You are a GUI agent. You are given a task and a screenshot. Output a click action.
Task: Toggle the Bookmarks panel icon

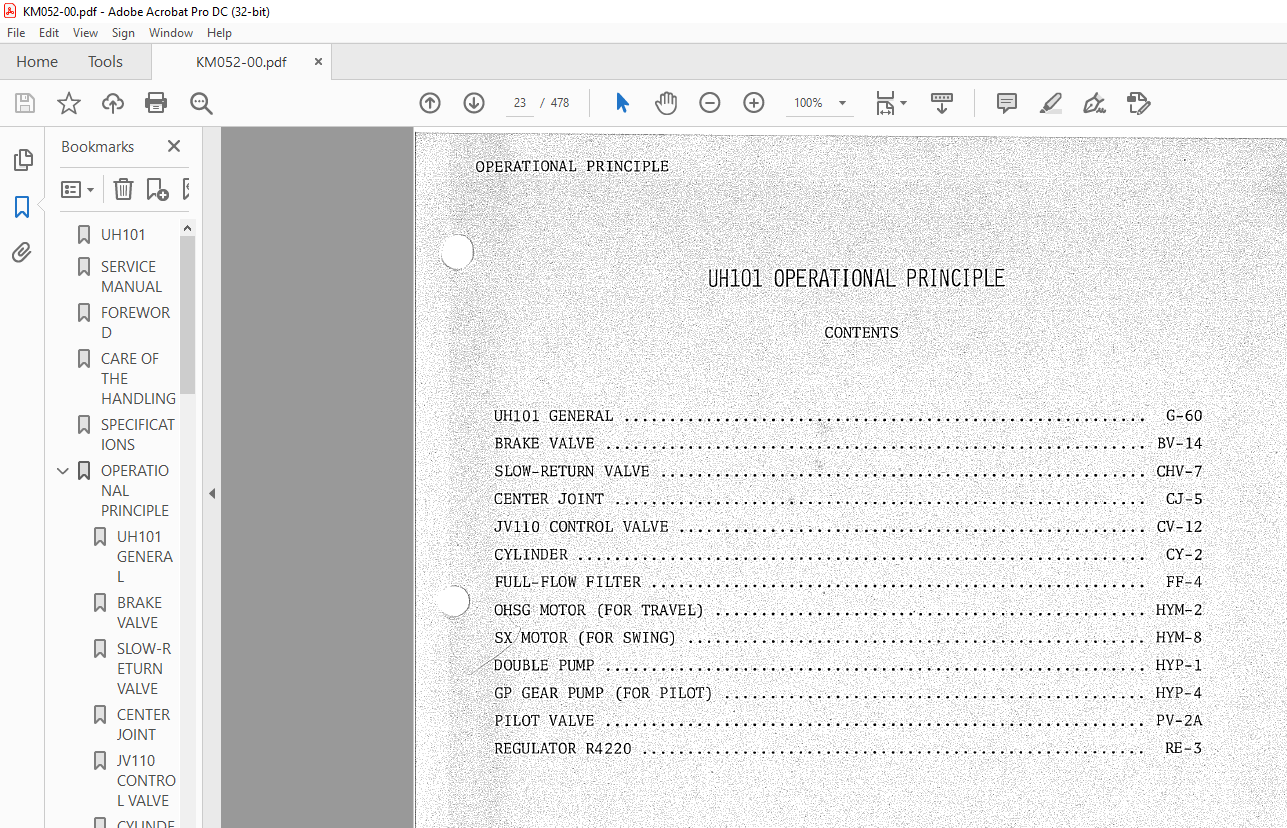22,207
